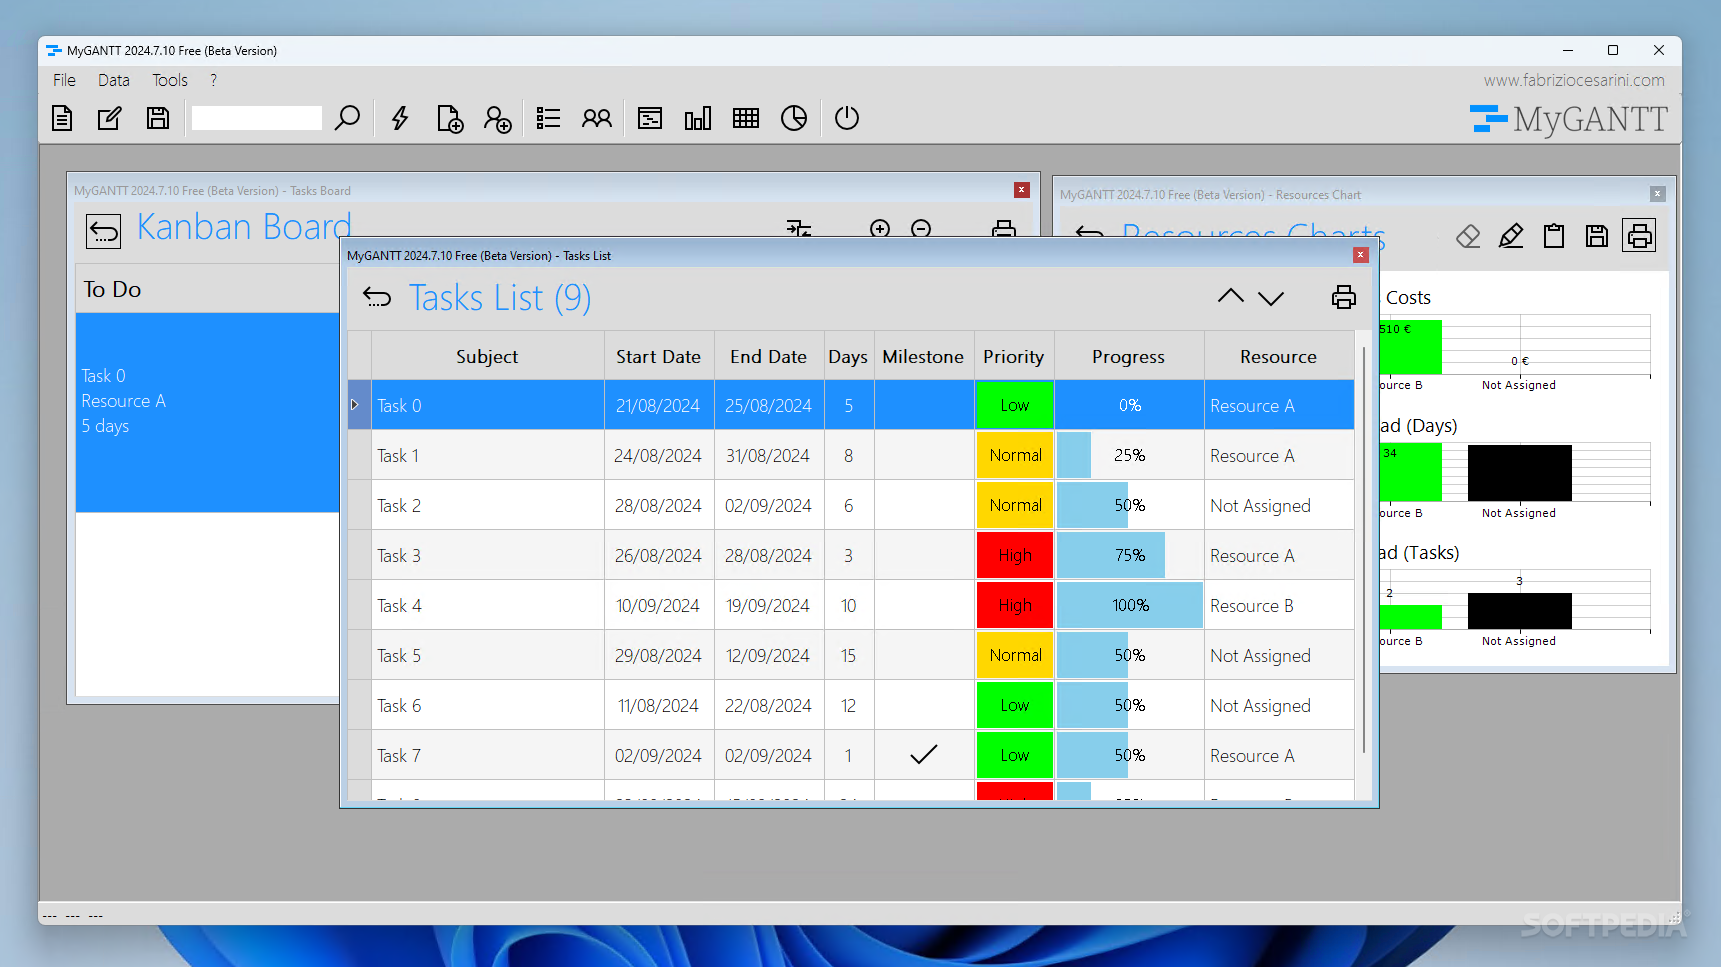Click the add resource person icon

coord(498,118)
